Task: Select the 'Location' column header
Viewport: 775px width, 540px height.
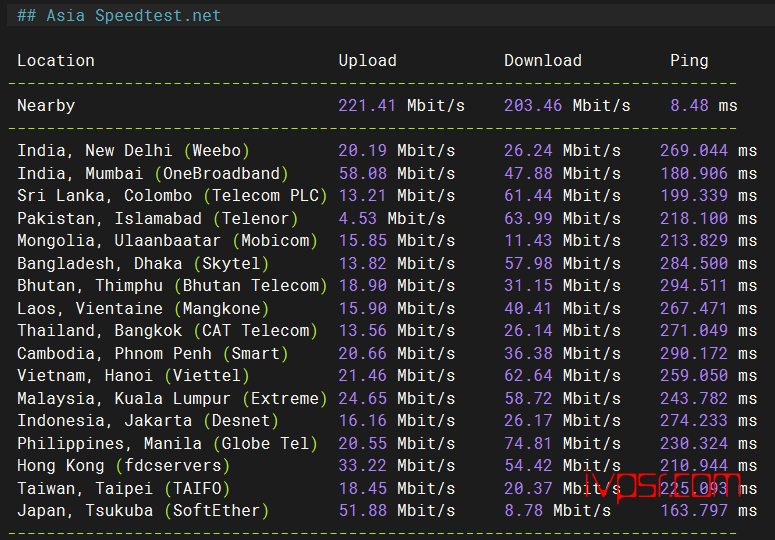Action: (56, 61)
